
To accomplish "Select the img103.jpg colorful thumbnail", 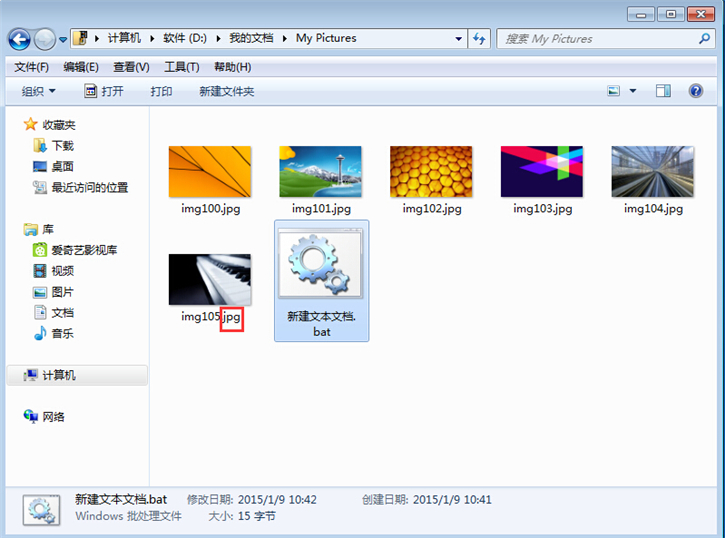I will click(542, 172).
